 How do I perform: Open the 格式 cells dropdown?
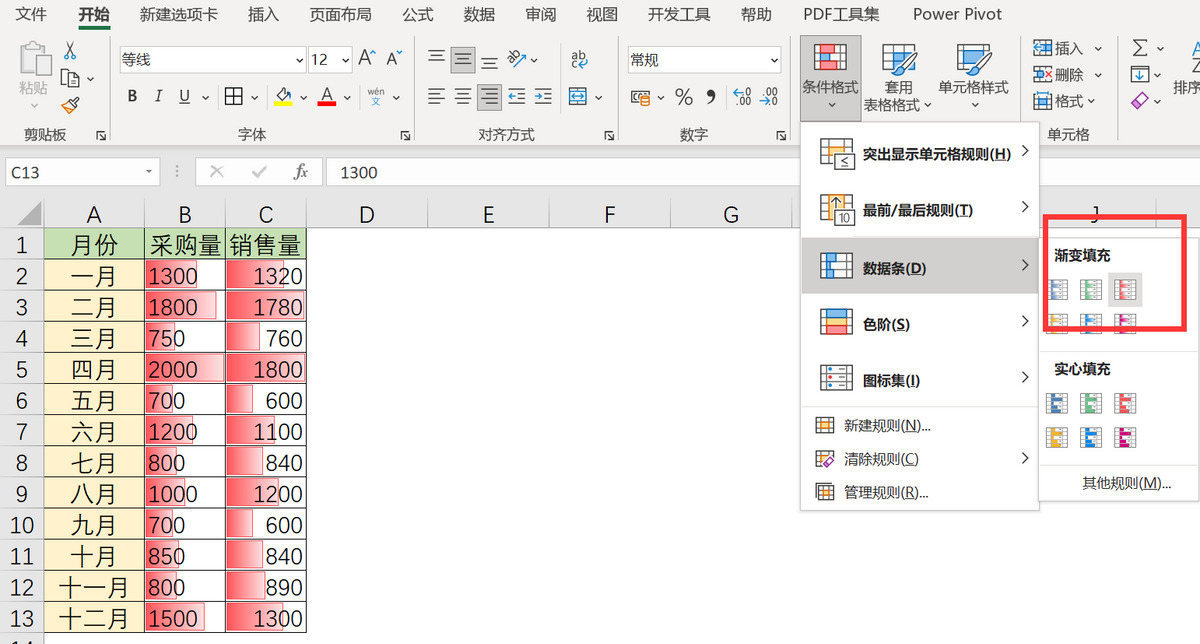[1066, 101]
